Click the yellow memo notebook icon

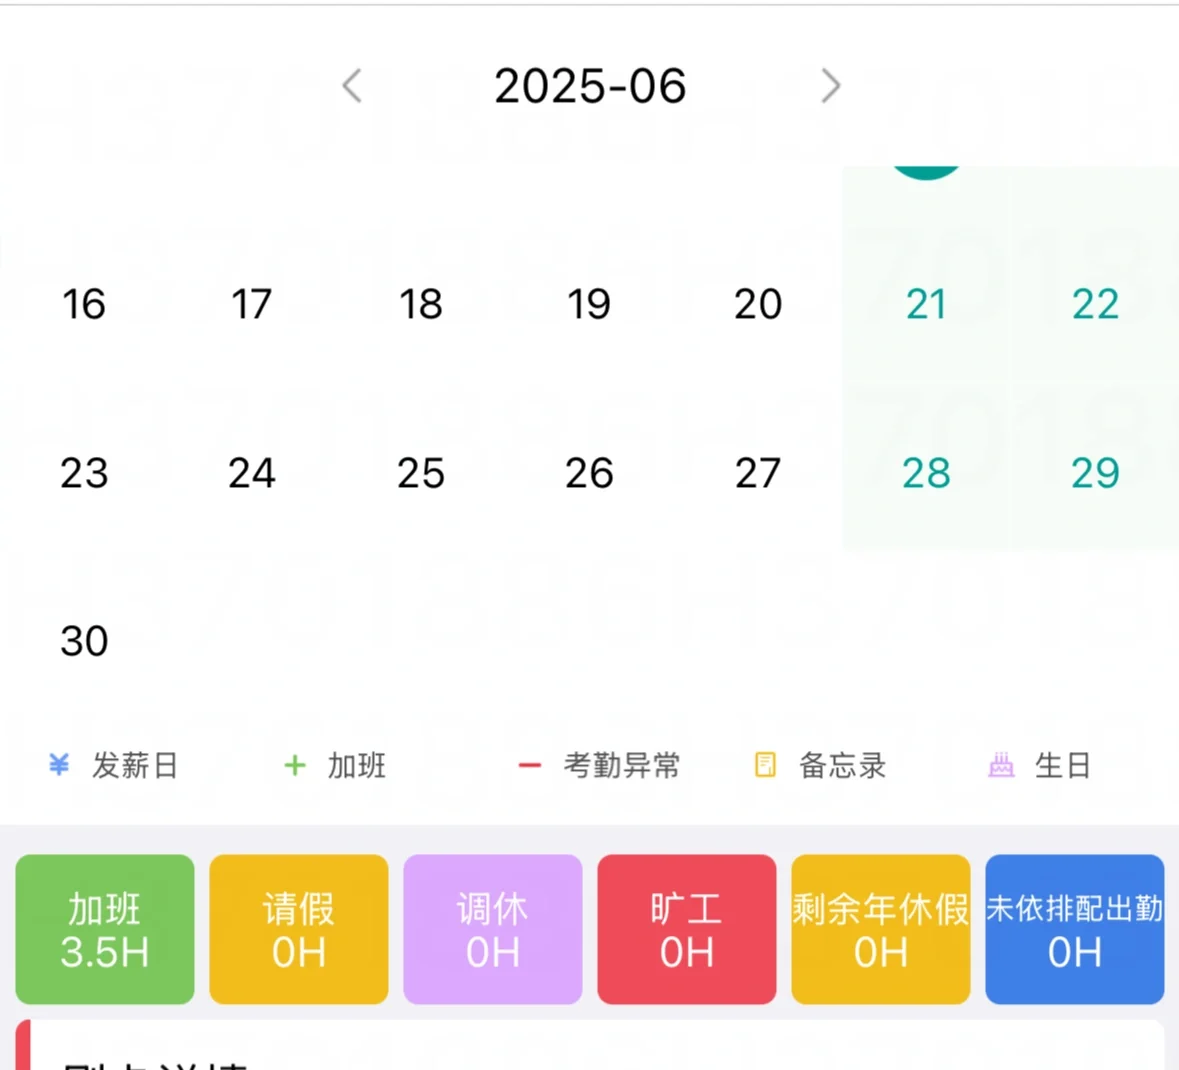click(x=765, y=765)
